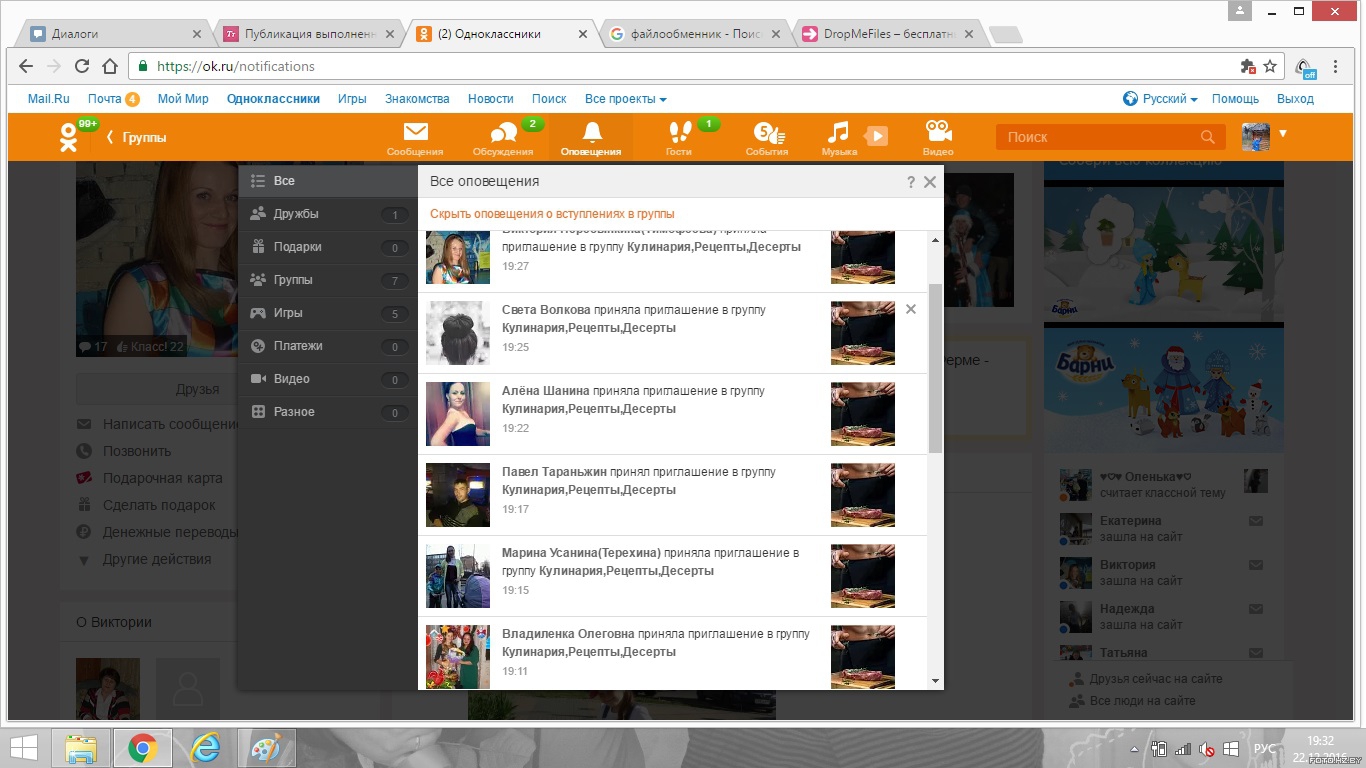Go back to Группы in header

(x=137, y=138)
